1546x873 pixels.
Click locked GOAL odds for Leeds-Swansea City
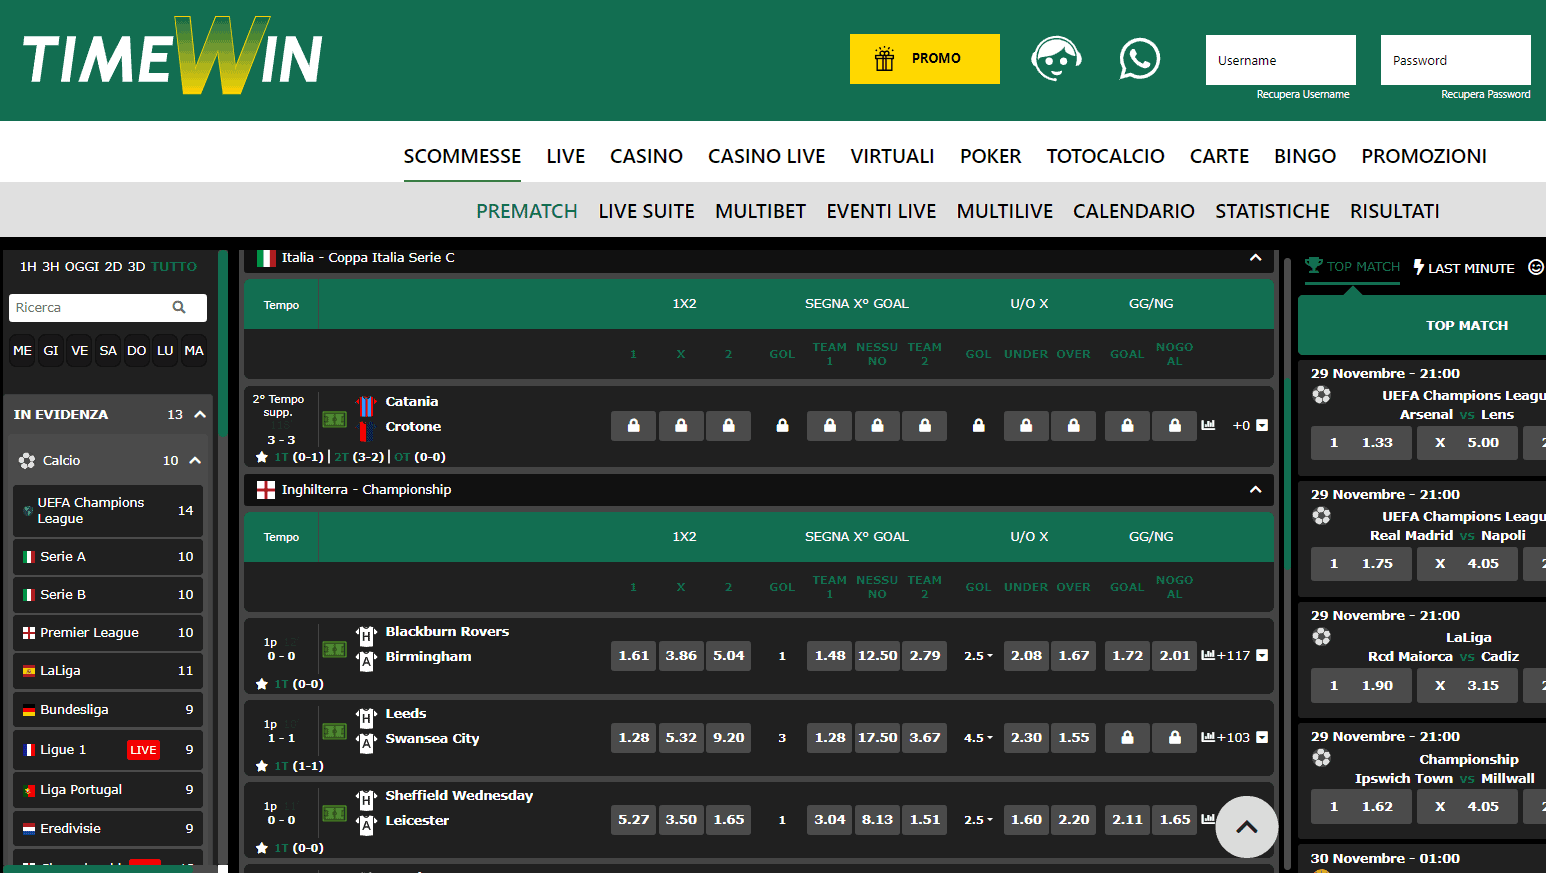[1128, 737]
